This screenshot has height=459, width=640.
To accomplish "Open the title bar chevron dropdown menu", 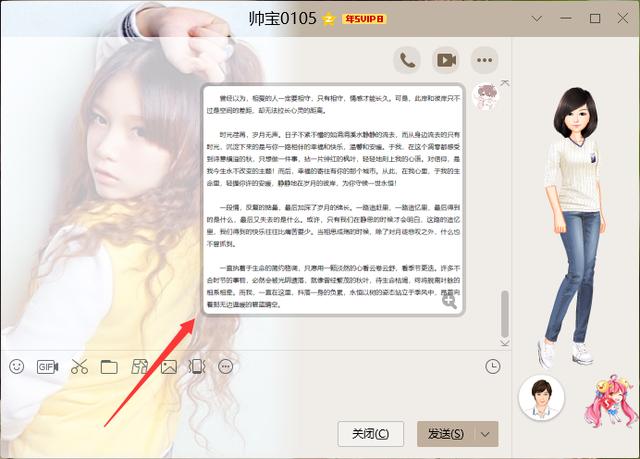I will coord(537,19).
